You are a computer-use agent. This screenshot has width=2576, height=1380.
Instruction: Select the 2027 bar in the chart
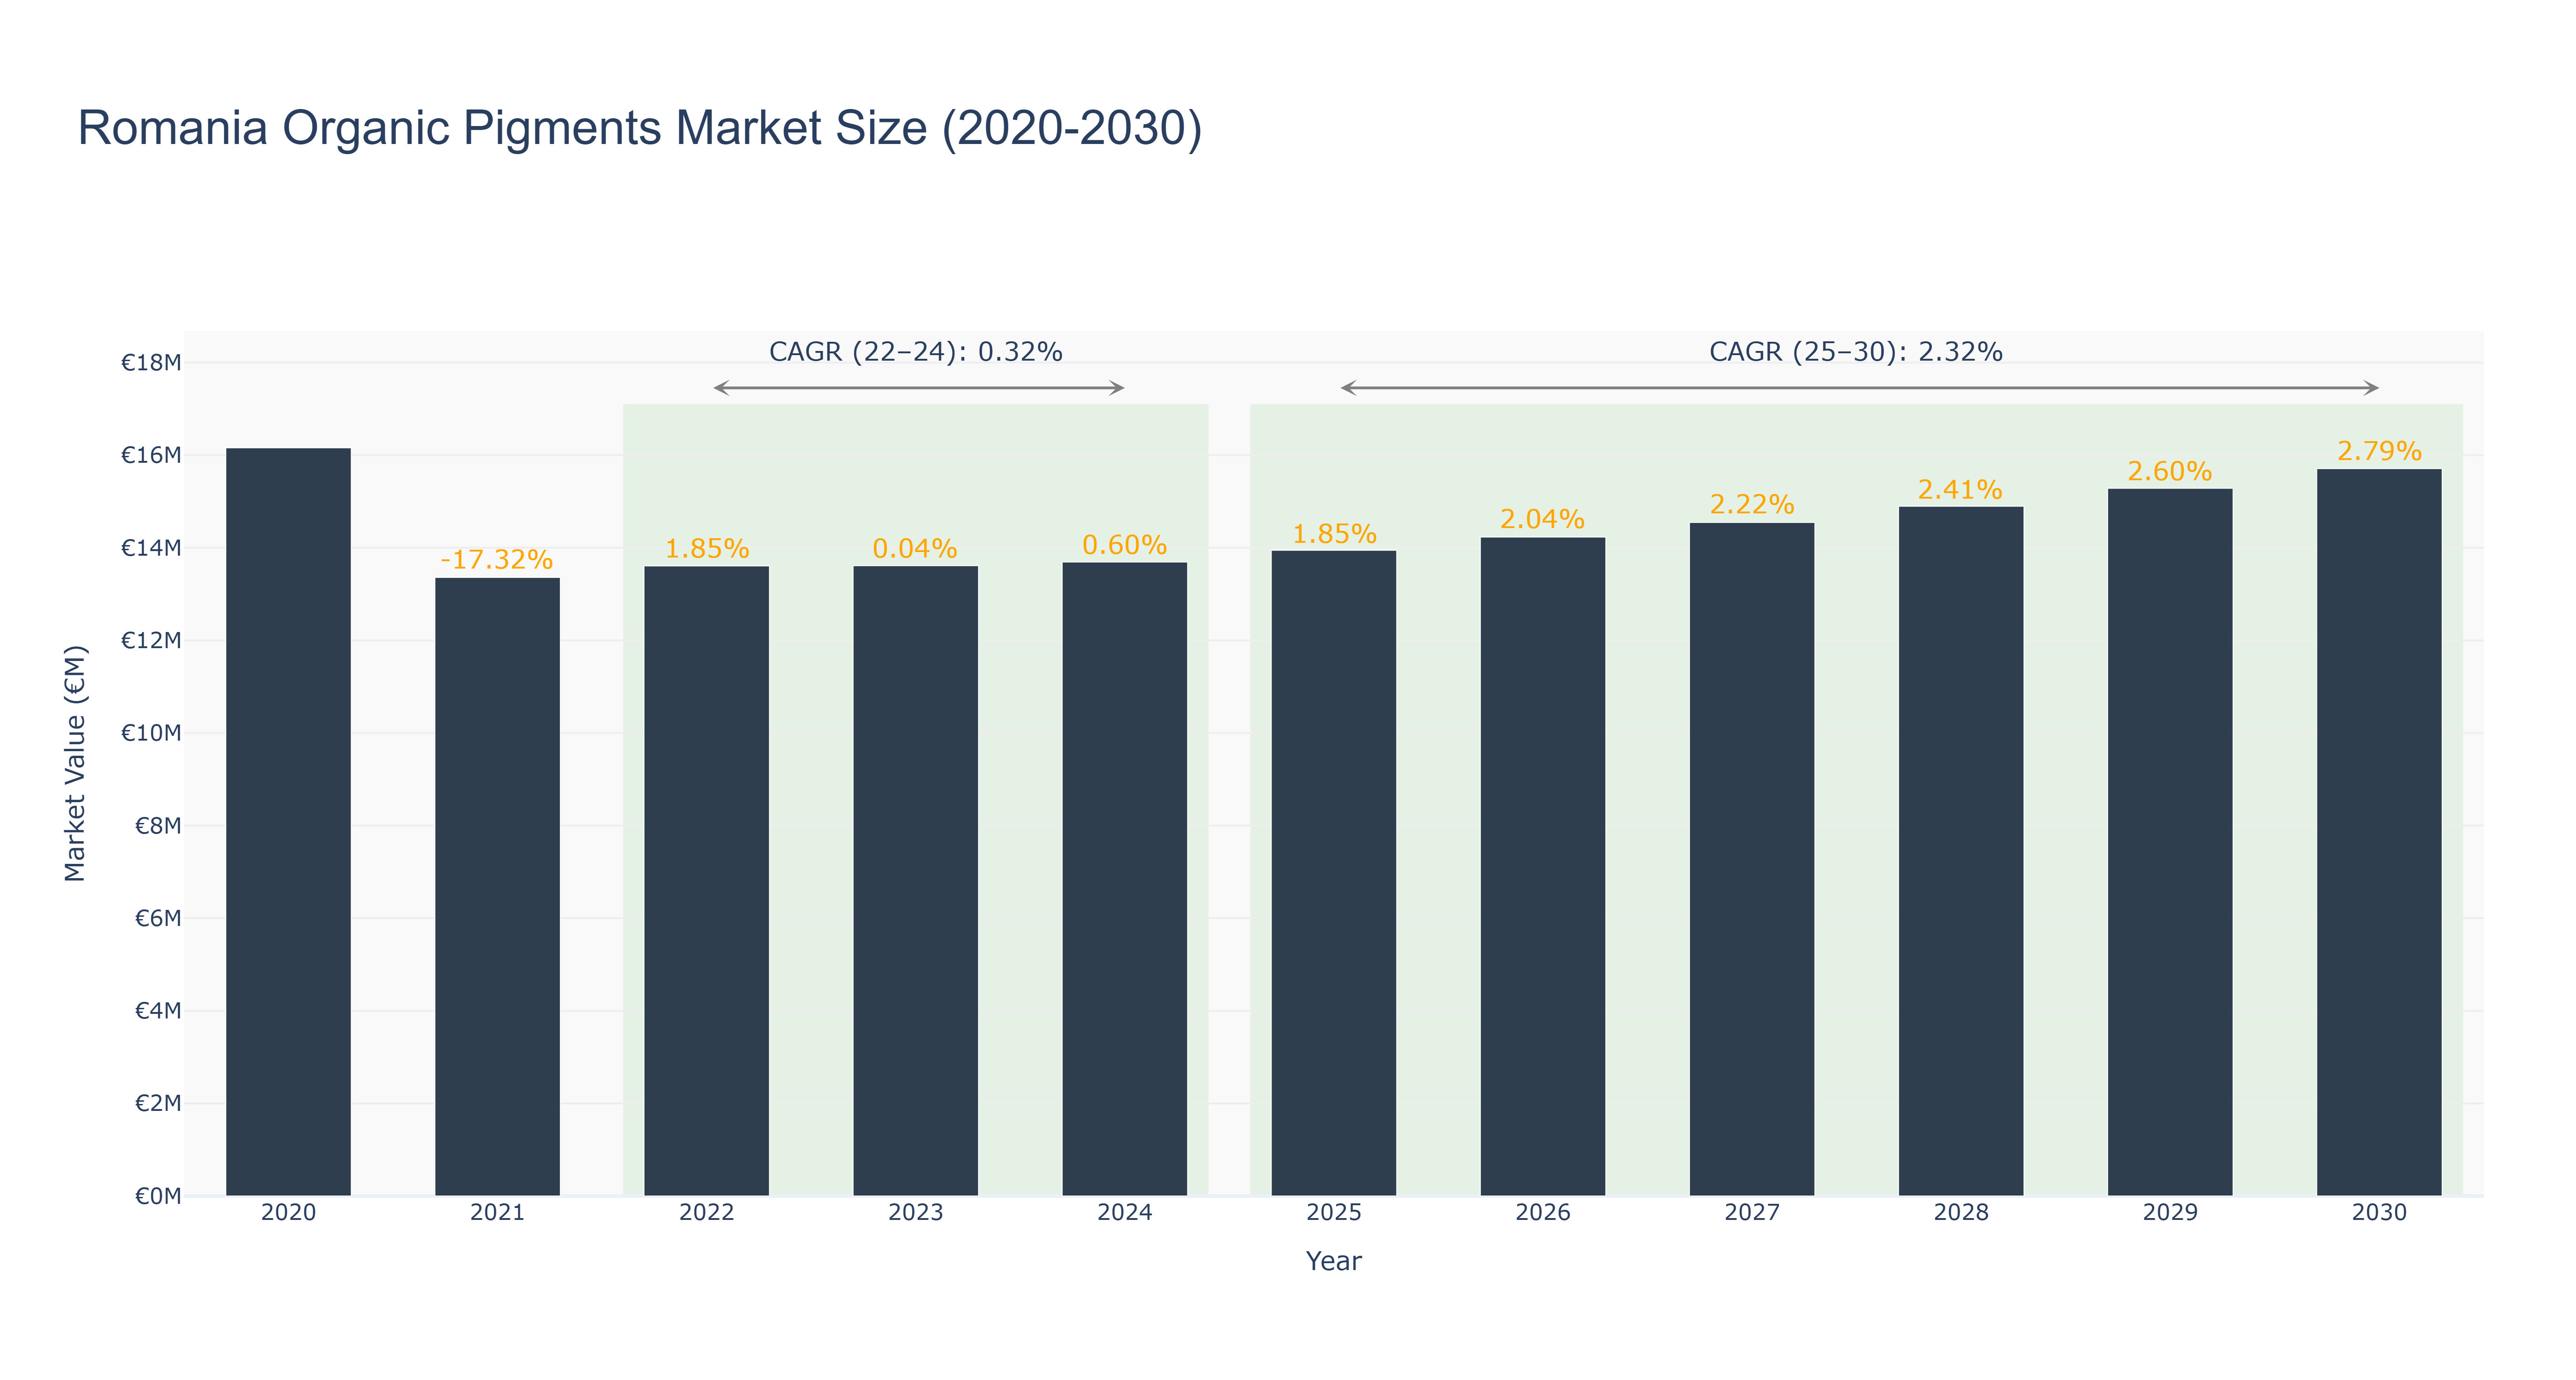click(1752, 859)
